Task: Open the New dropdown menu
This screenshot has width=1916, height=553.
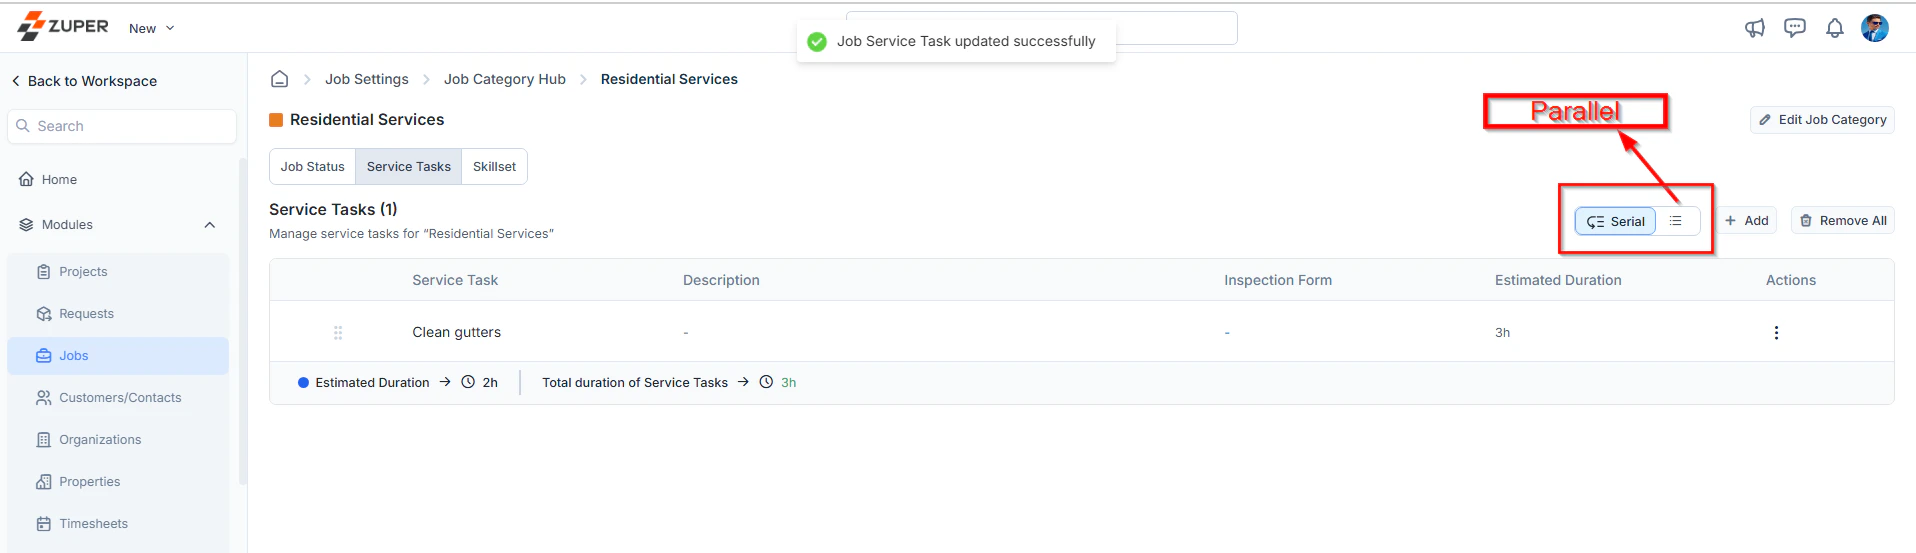Action: pyautogui.click(x=152, y=28)
